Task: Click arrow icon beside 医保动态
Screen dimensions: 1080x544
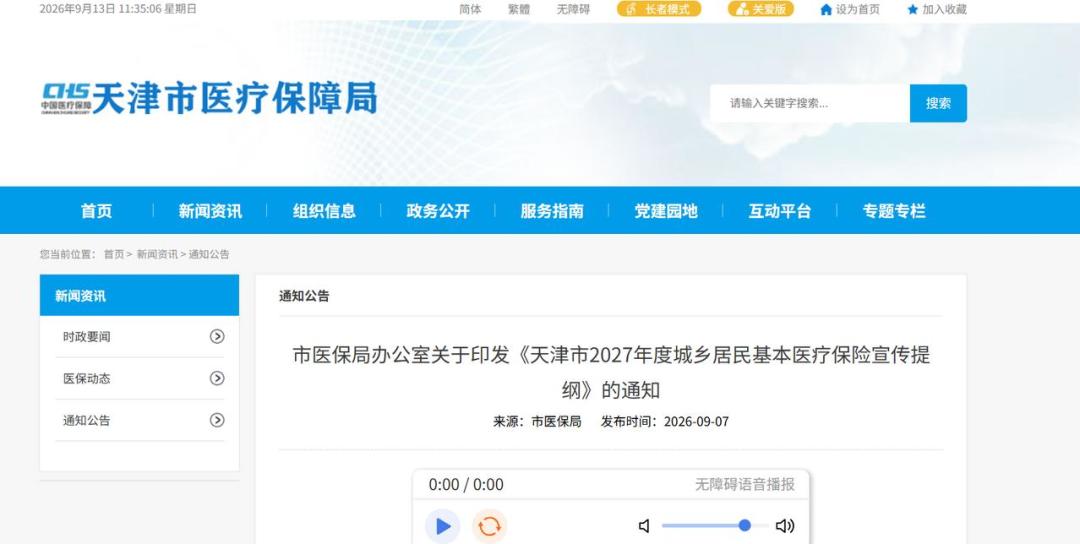Action: pyautogui.click(x=217, y=378)
